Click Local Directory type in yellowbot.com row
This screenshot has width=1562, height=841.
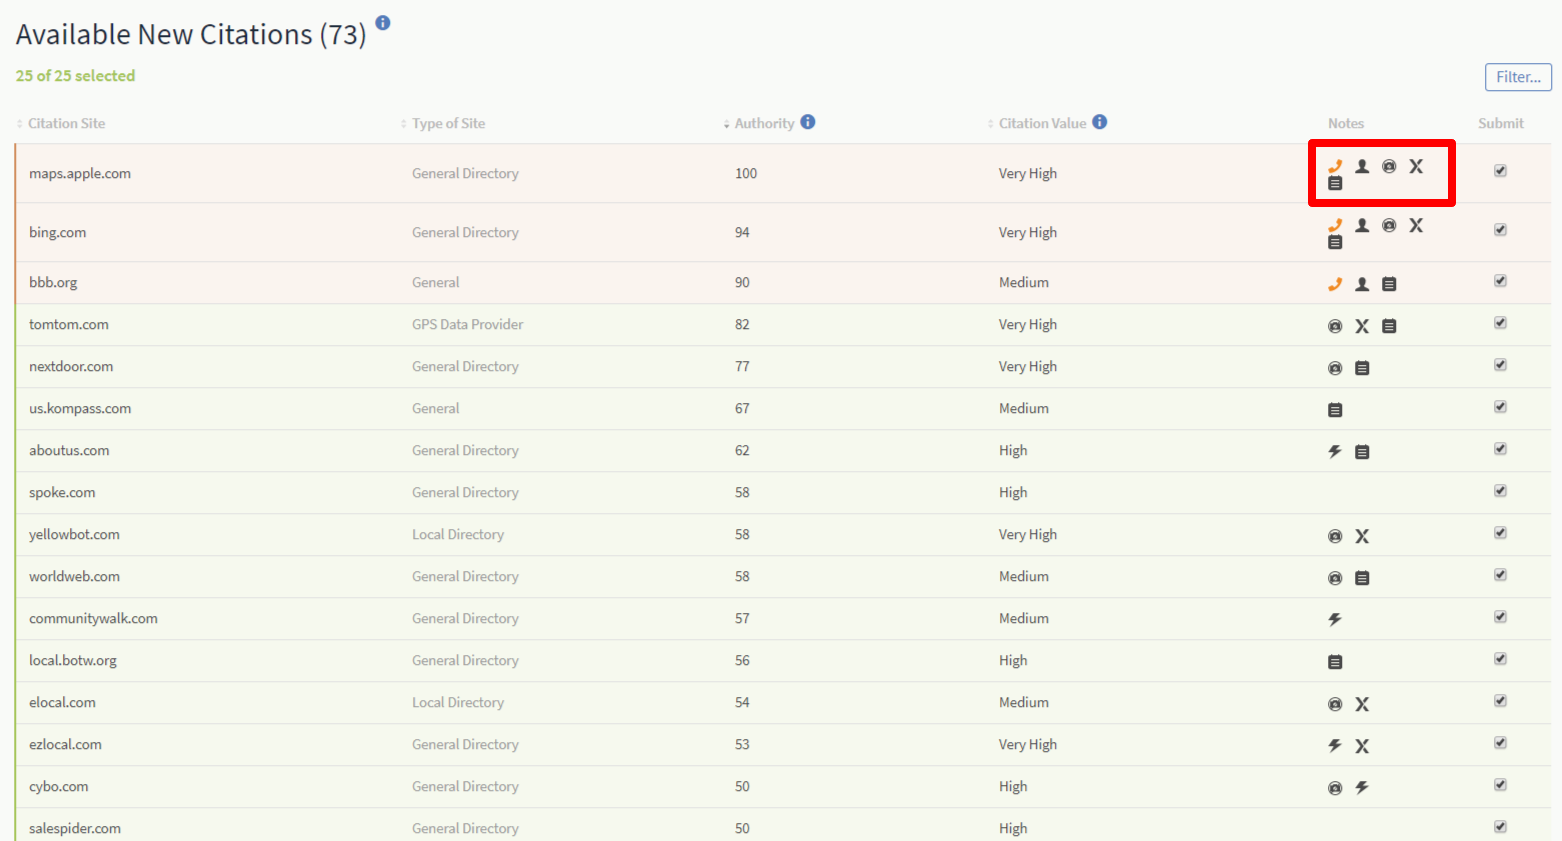coord(458,534)
